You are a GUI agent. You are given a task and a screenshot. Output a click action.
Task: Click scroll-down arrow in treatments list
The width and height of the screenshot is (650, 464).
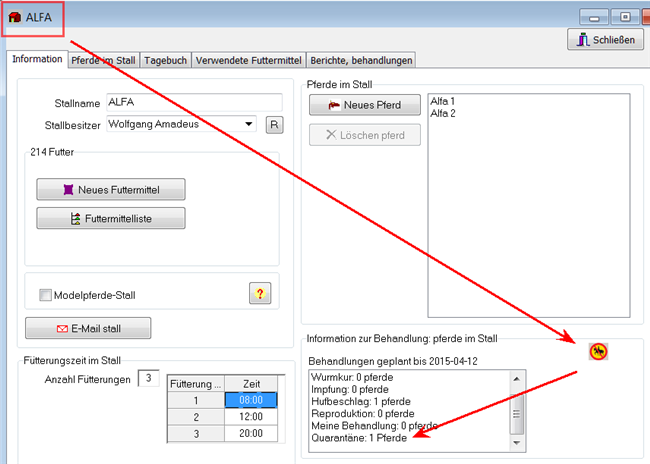[517, 443]
